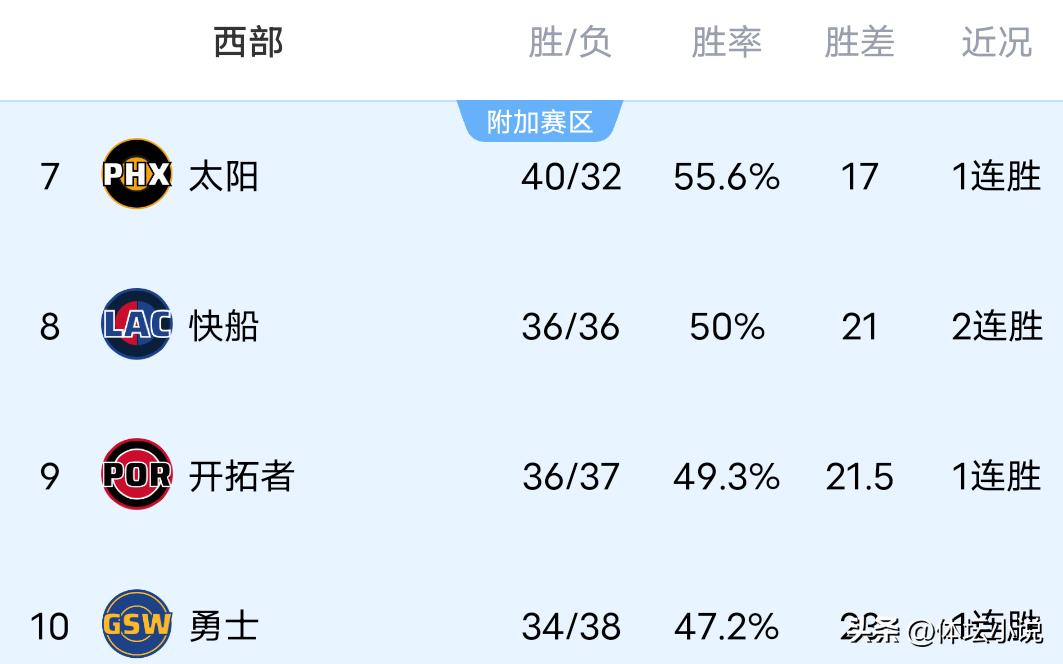
Task: Sort by 胜率 column header
Action: tap(726, 42)
